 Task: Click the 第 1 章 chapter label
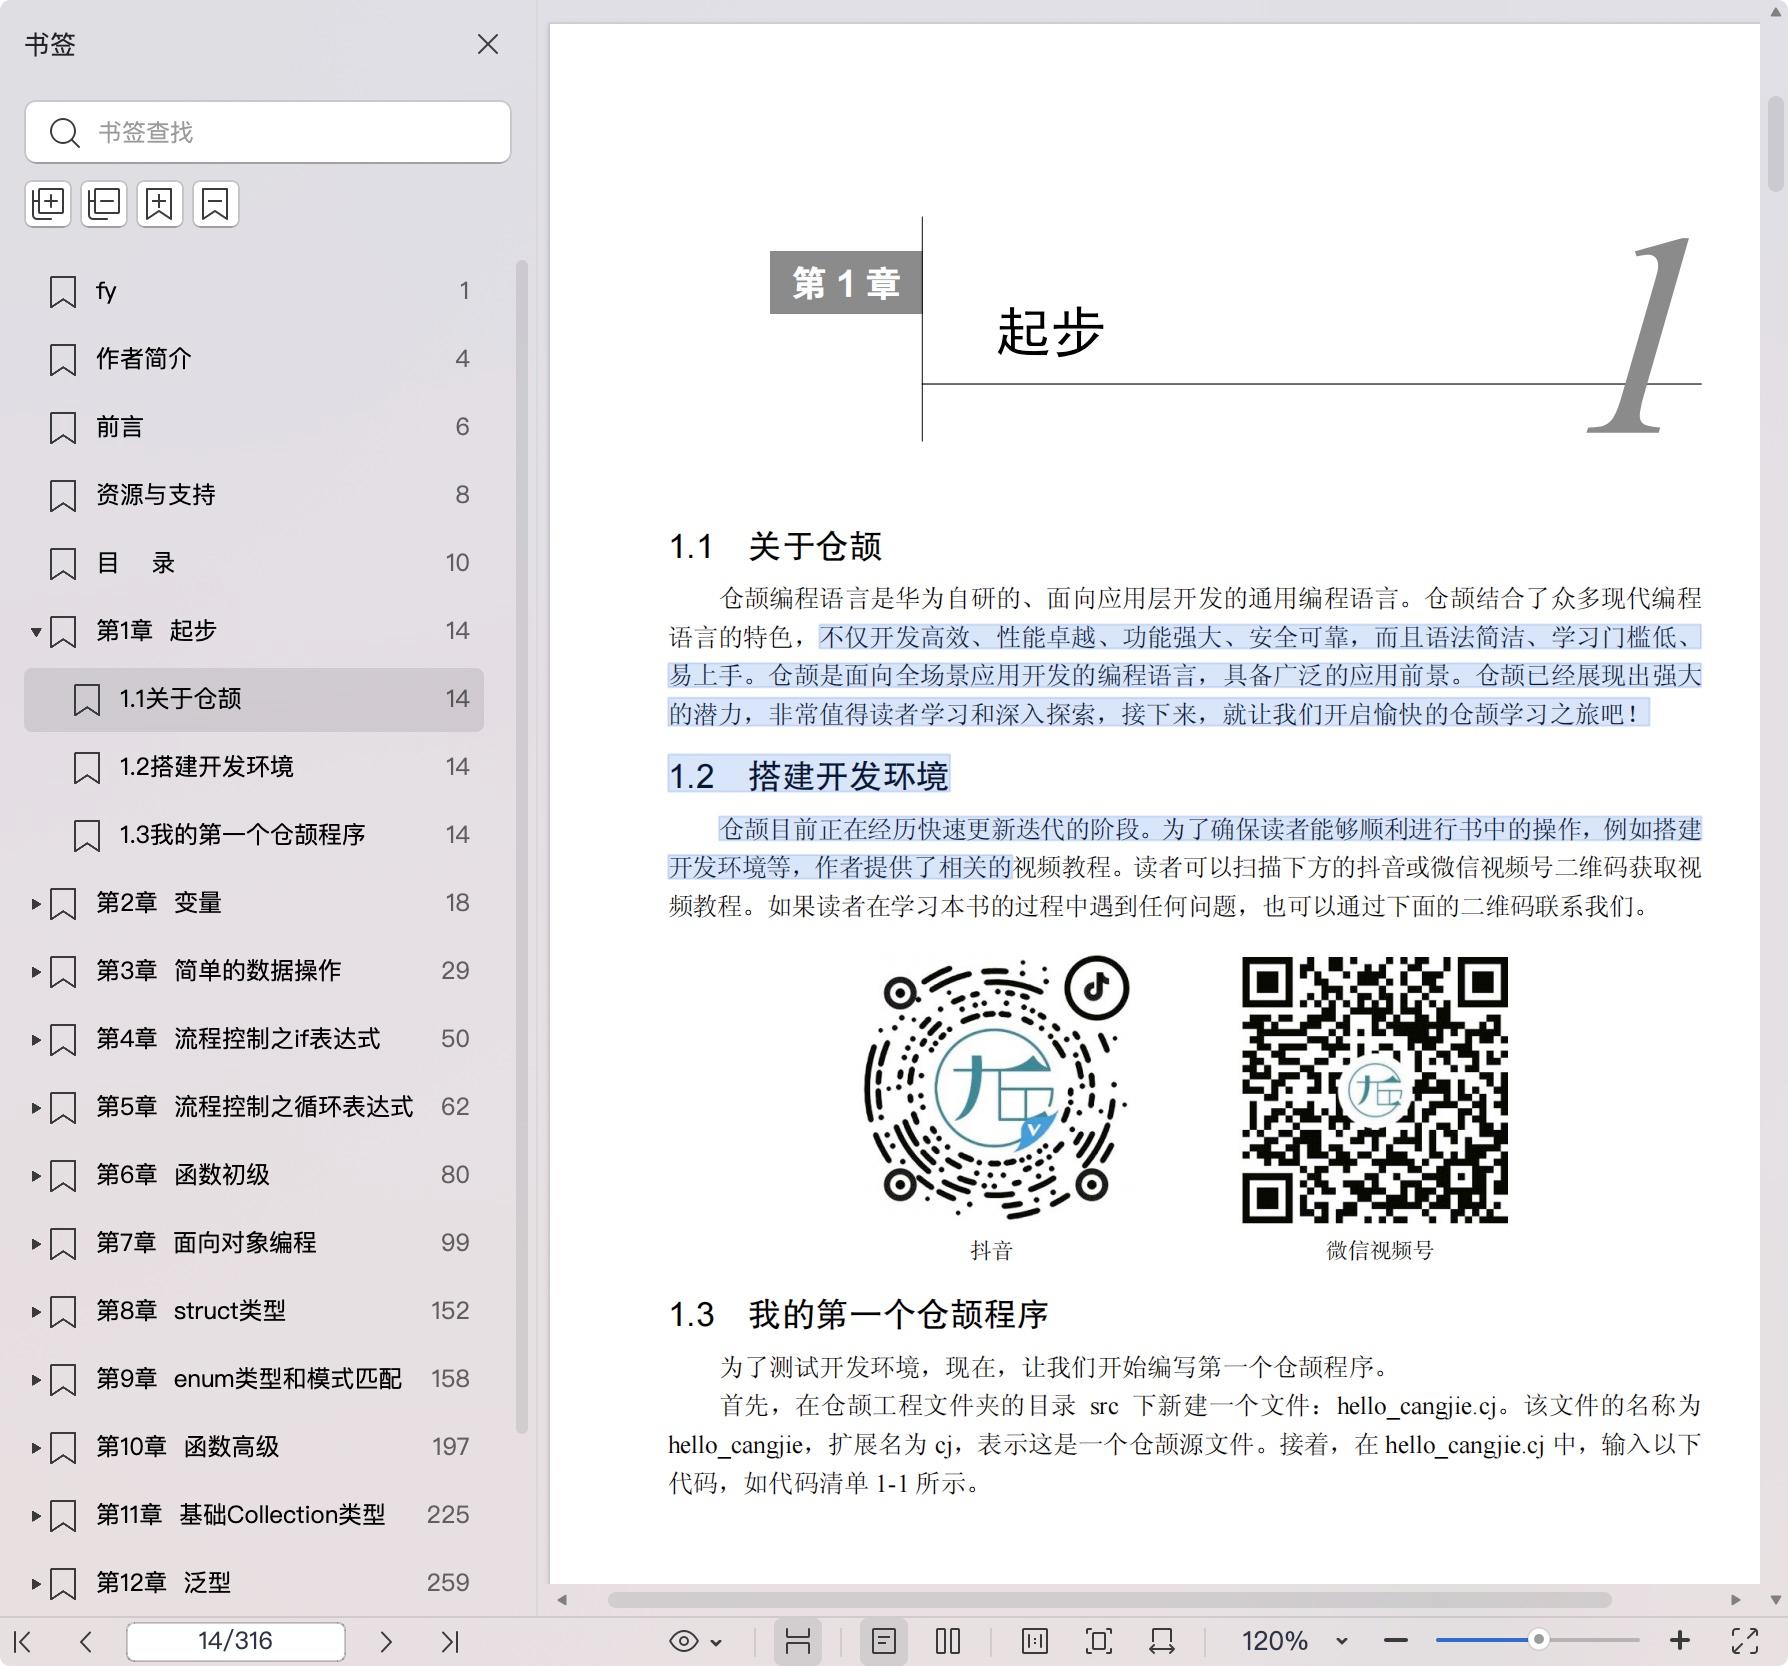tap(846, 283)
